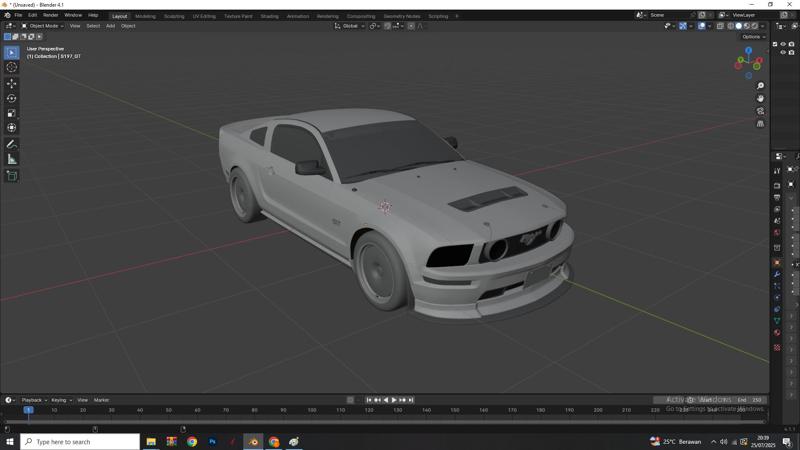The height and width of the screenshot is (450, 800).
Task: Activate the Move tool
Action: (x=12, y=83)
